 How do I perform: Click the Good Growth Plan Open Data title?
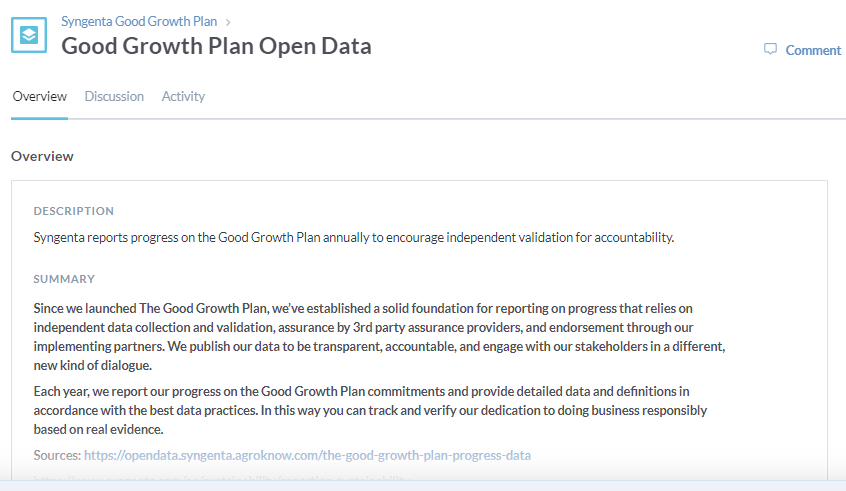[216, 46]
